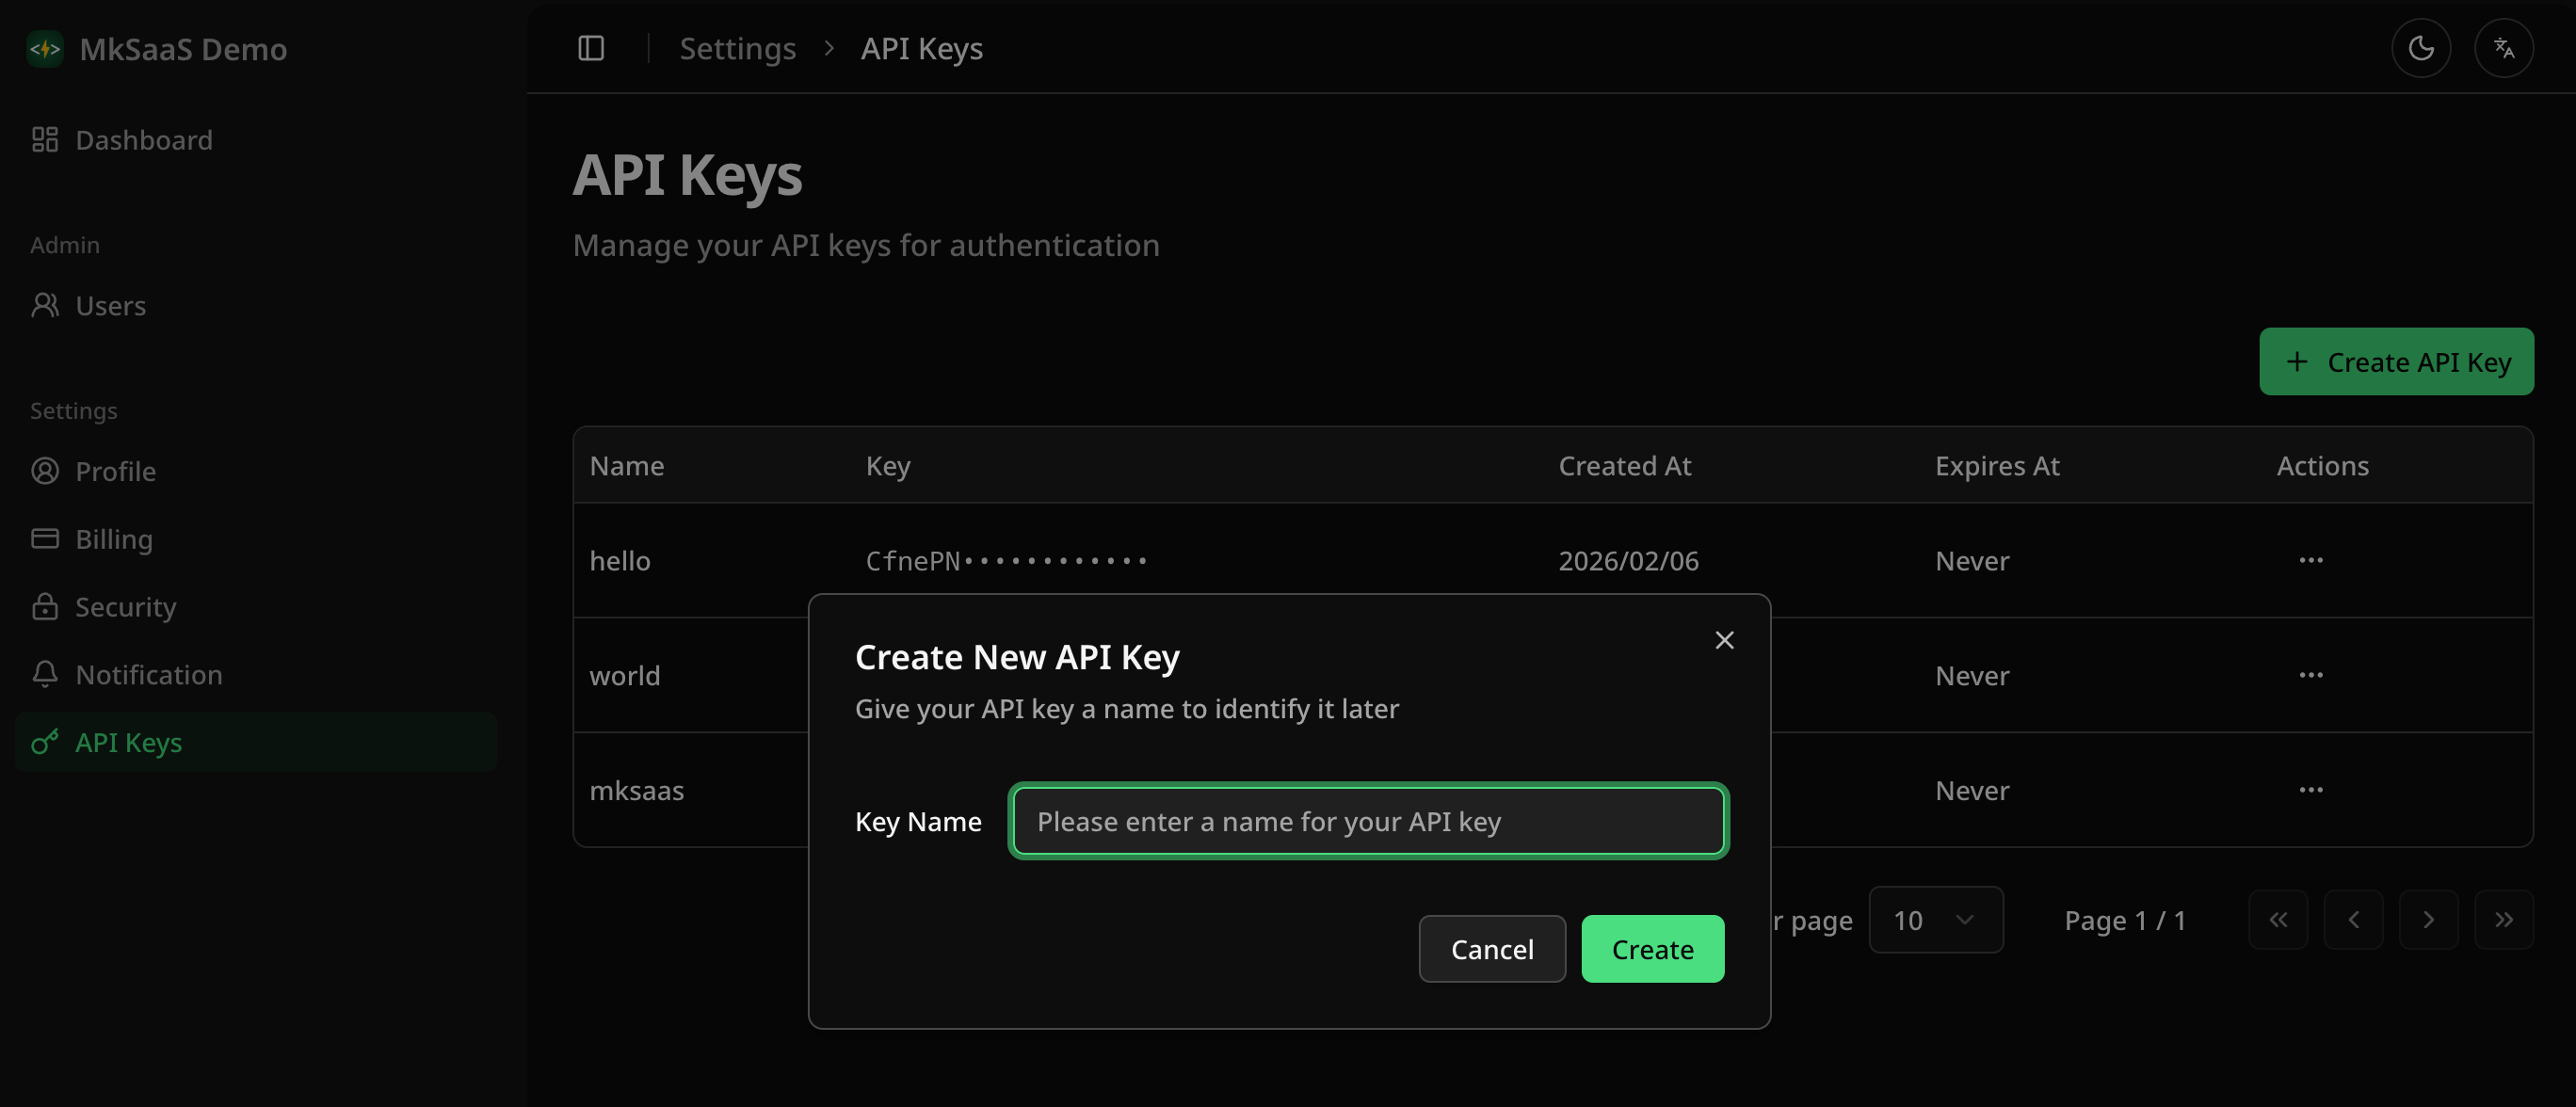Screen dimensions: 2576x1107
Task: Expand the rows per page dropdown
Action: 1935,920
